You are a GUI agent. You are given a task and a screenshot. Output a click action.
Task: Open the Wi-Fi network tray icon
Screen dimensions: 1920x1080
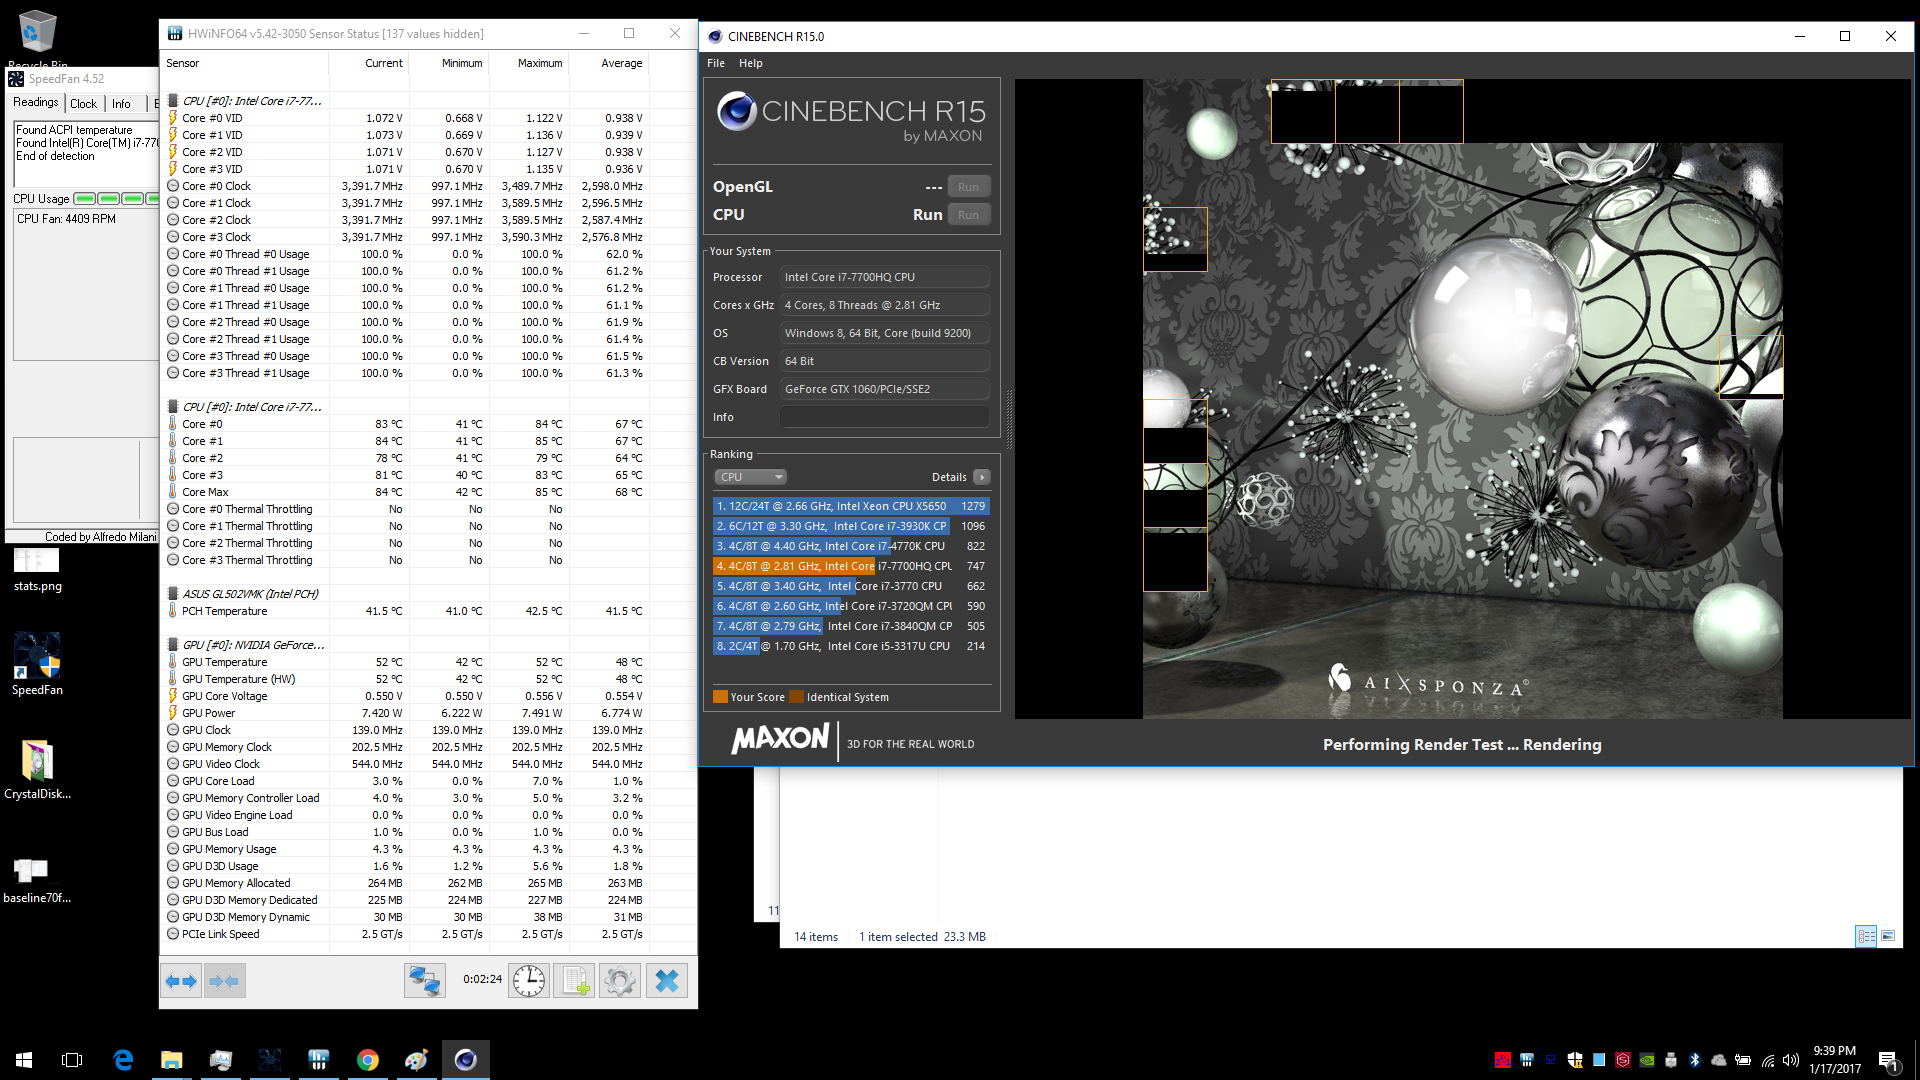(1767, 1060)
